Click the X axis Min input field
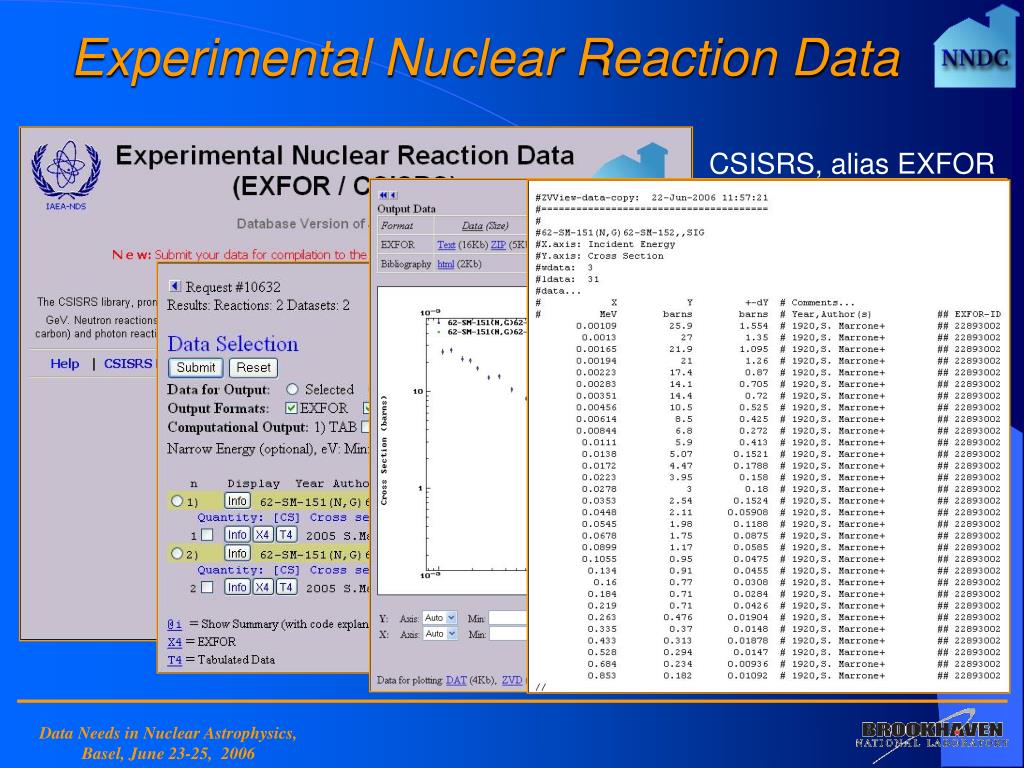The height and width of the screenshot is (768, 1024). pyautogui.click(x=507, y=633)
